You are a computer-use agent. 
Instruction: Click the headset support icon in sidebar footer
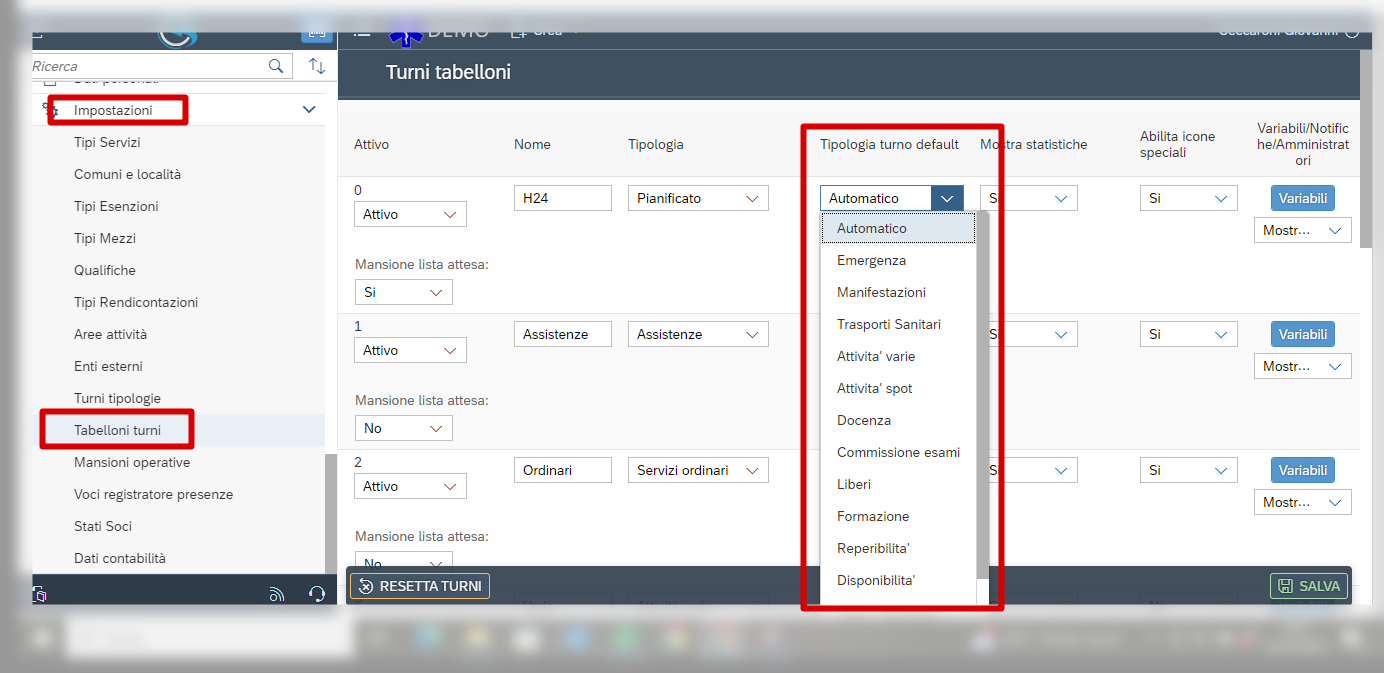click(317, 594)
